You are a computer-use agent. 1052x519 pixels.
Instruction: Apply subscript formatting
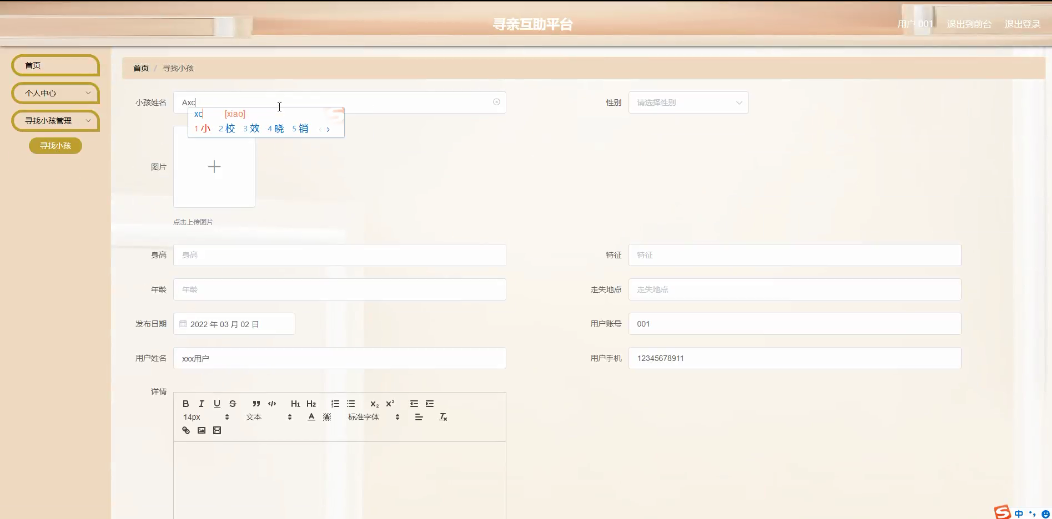pyautogui.click(x=374, y=404)
